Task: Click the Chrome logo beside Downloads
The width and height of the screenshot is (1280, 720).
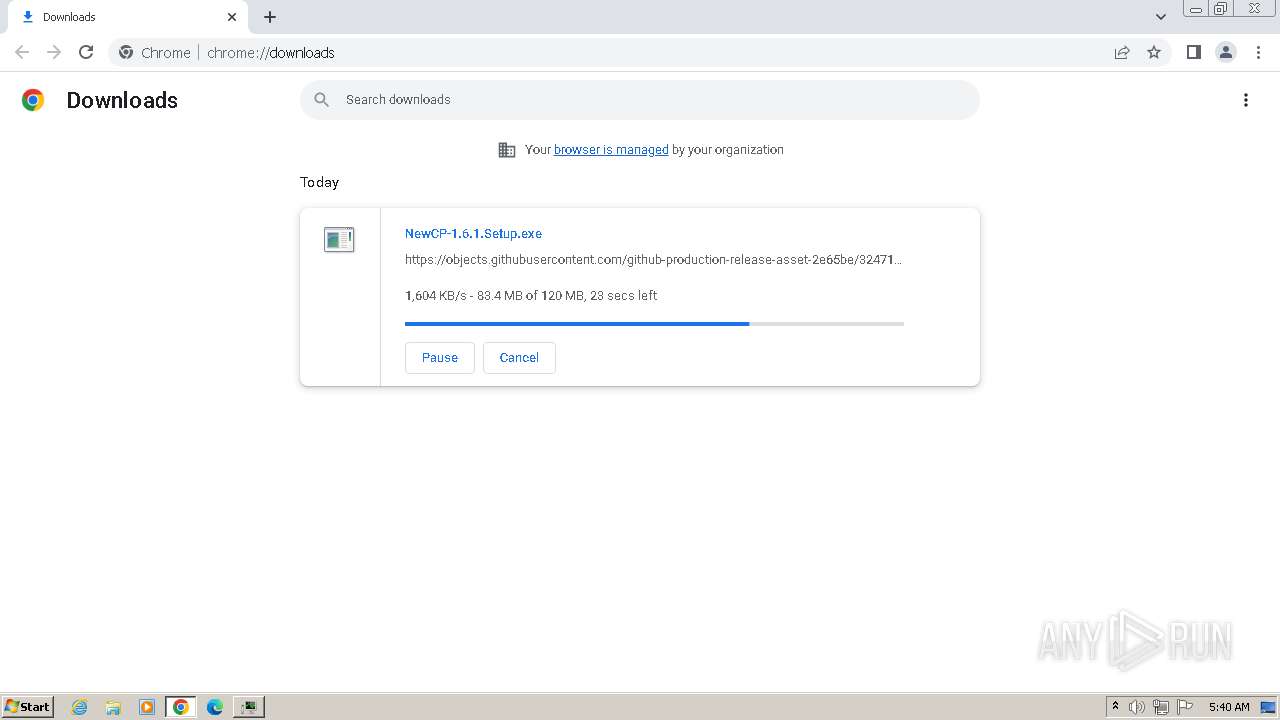Action: click(x=33, y=100)
